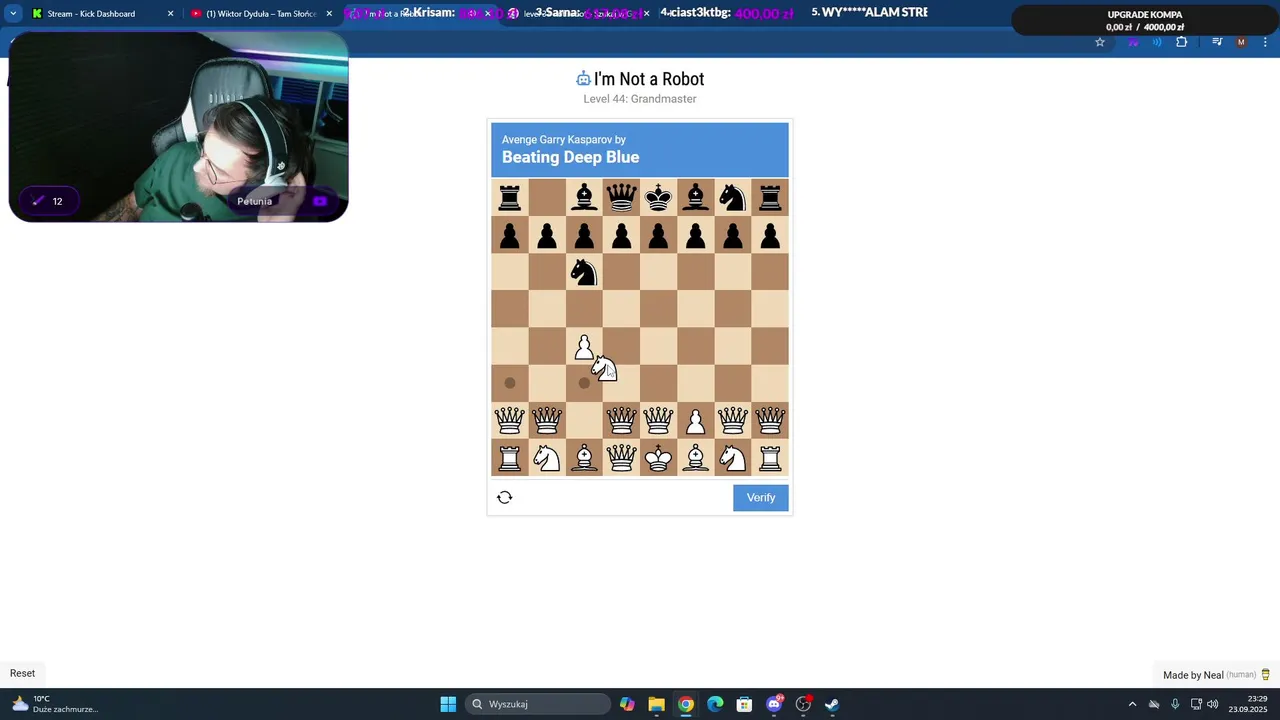The height and width of the screenshot is (720, 1280).
Task: Open Discord from the taskbar
Action: [774, 704]
